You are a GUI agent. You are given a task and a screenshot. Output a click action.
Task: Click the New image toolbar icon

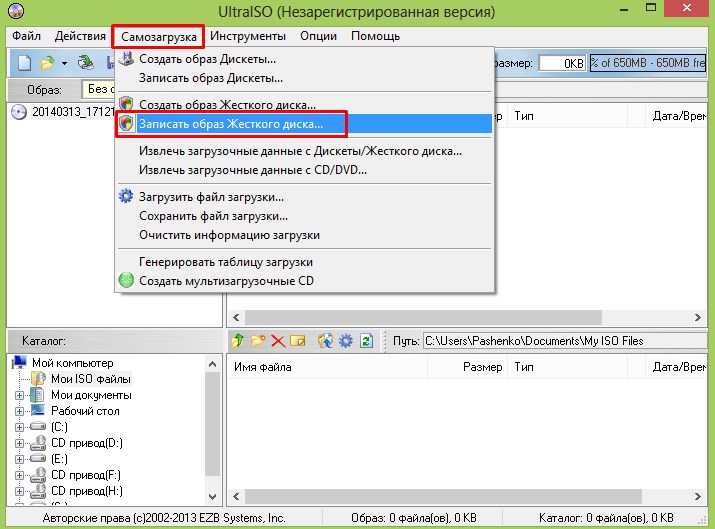pos(23,63)
